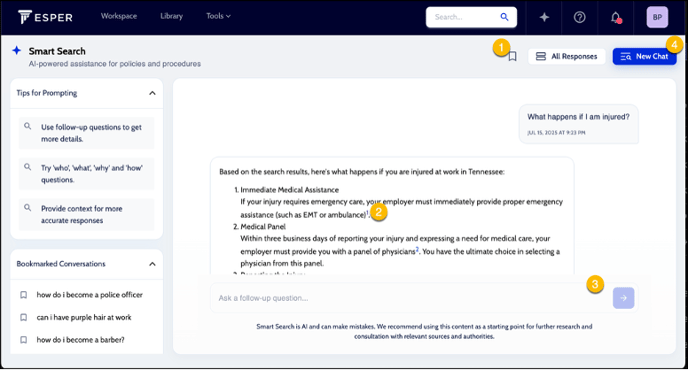Click the Esper logo

coord(46,17)
